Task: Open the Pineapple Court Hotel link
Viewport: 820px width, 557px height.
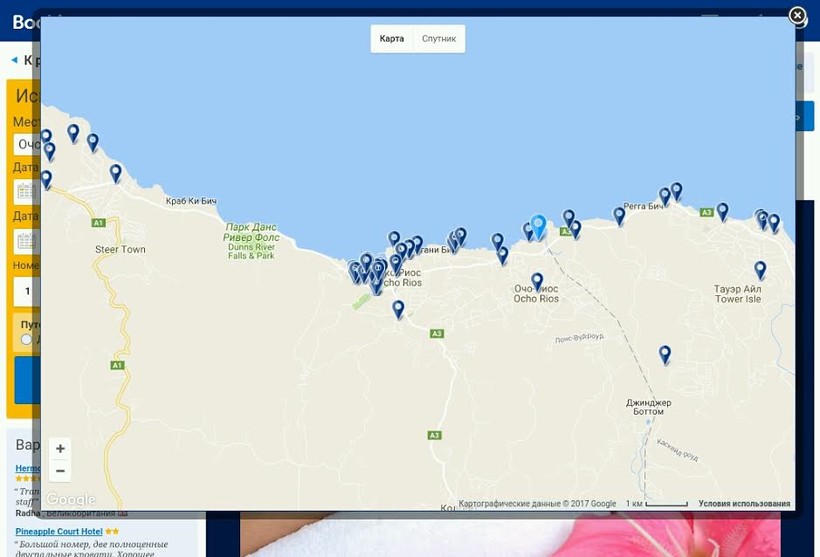Action: pos(59,531)
